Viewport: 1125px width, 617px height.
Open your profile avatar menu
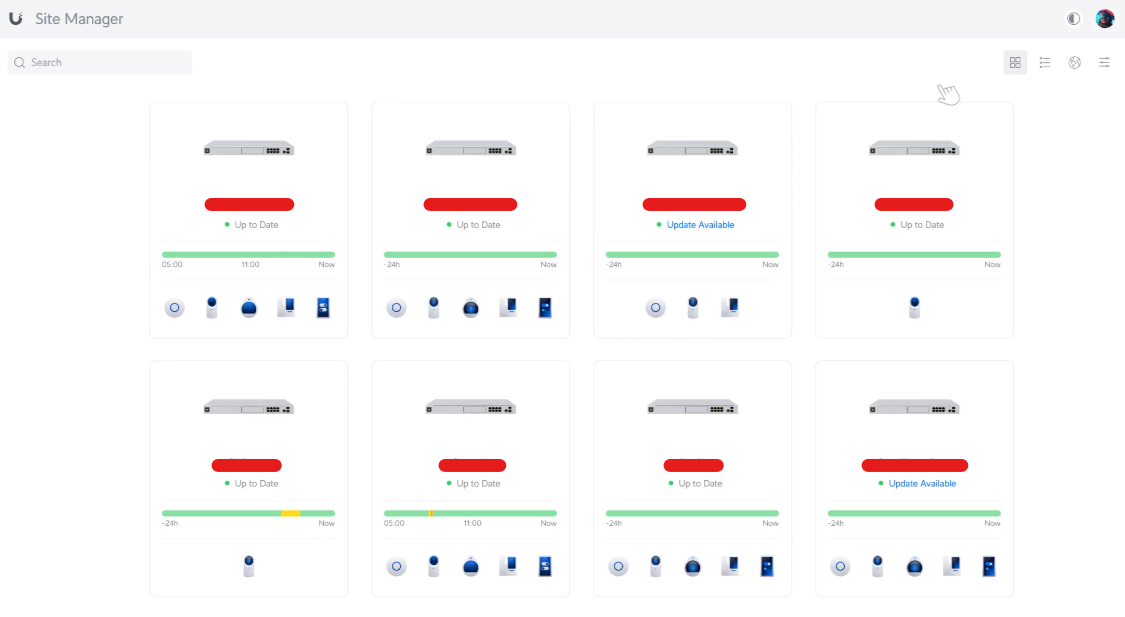(1104, 18)
